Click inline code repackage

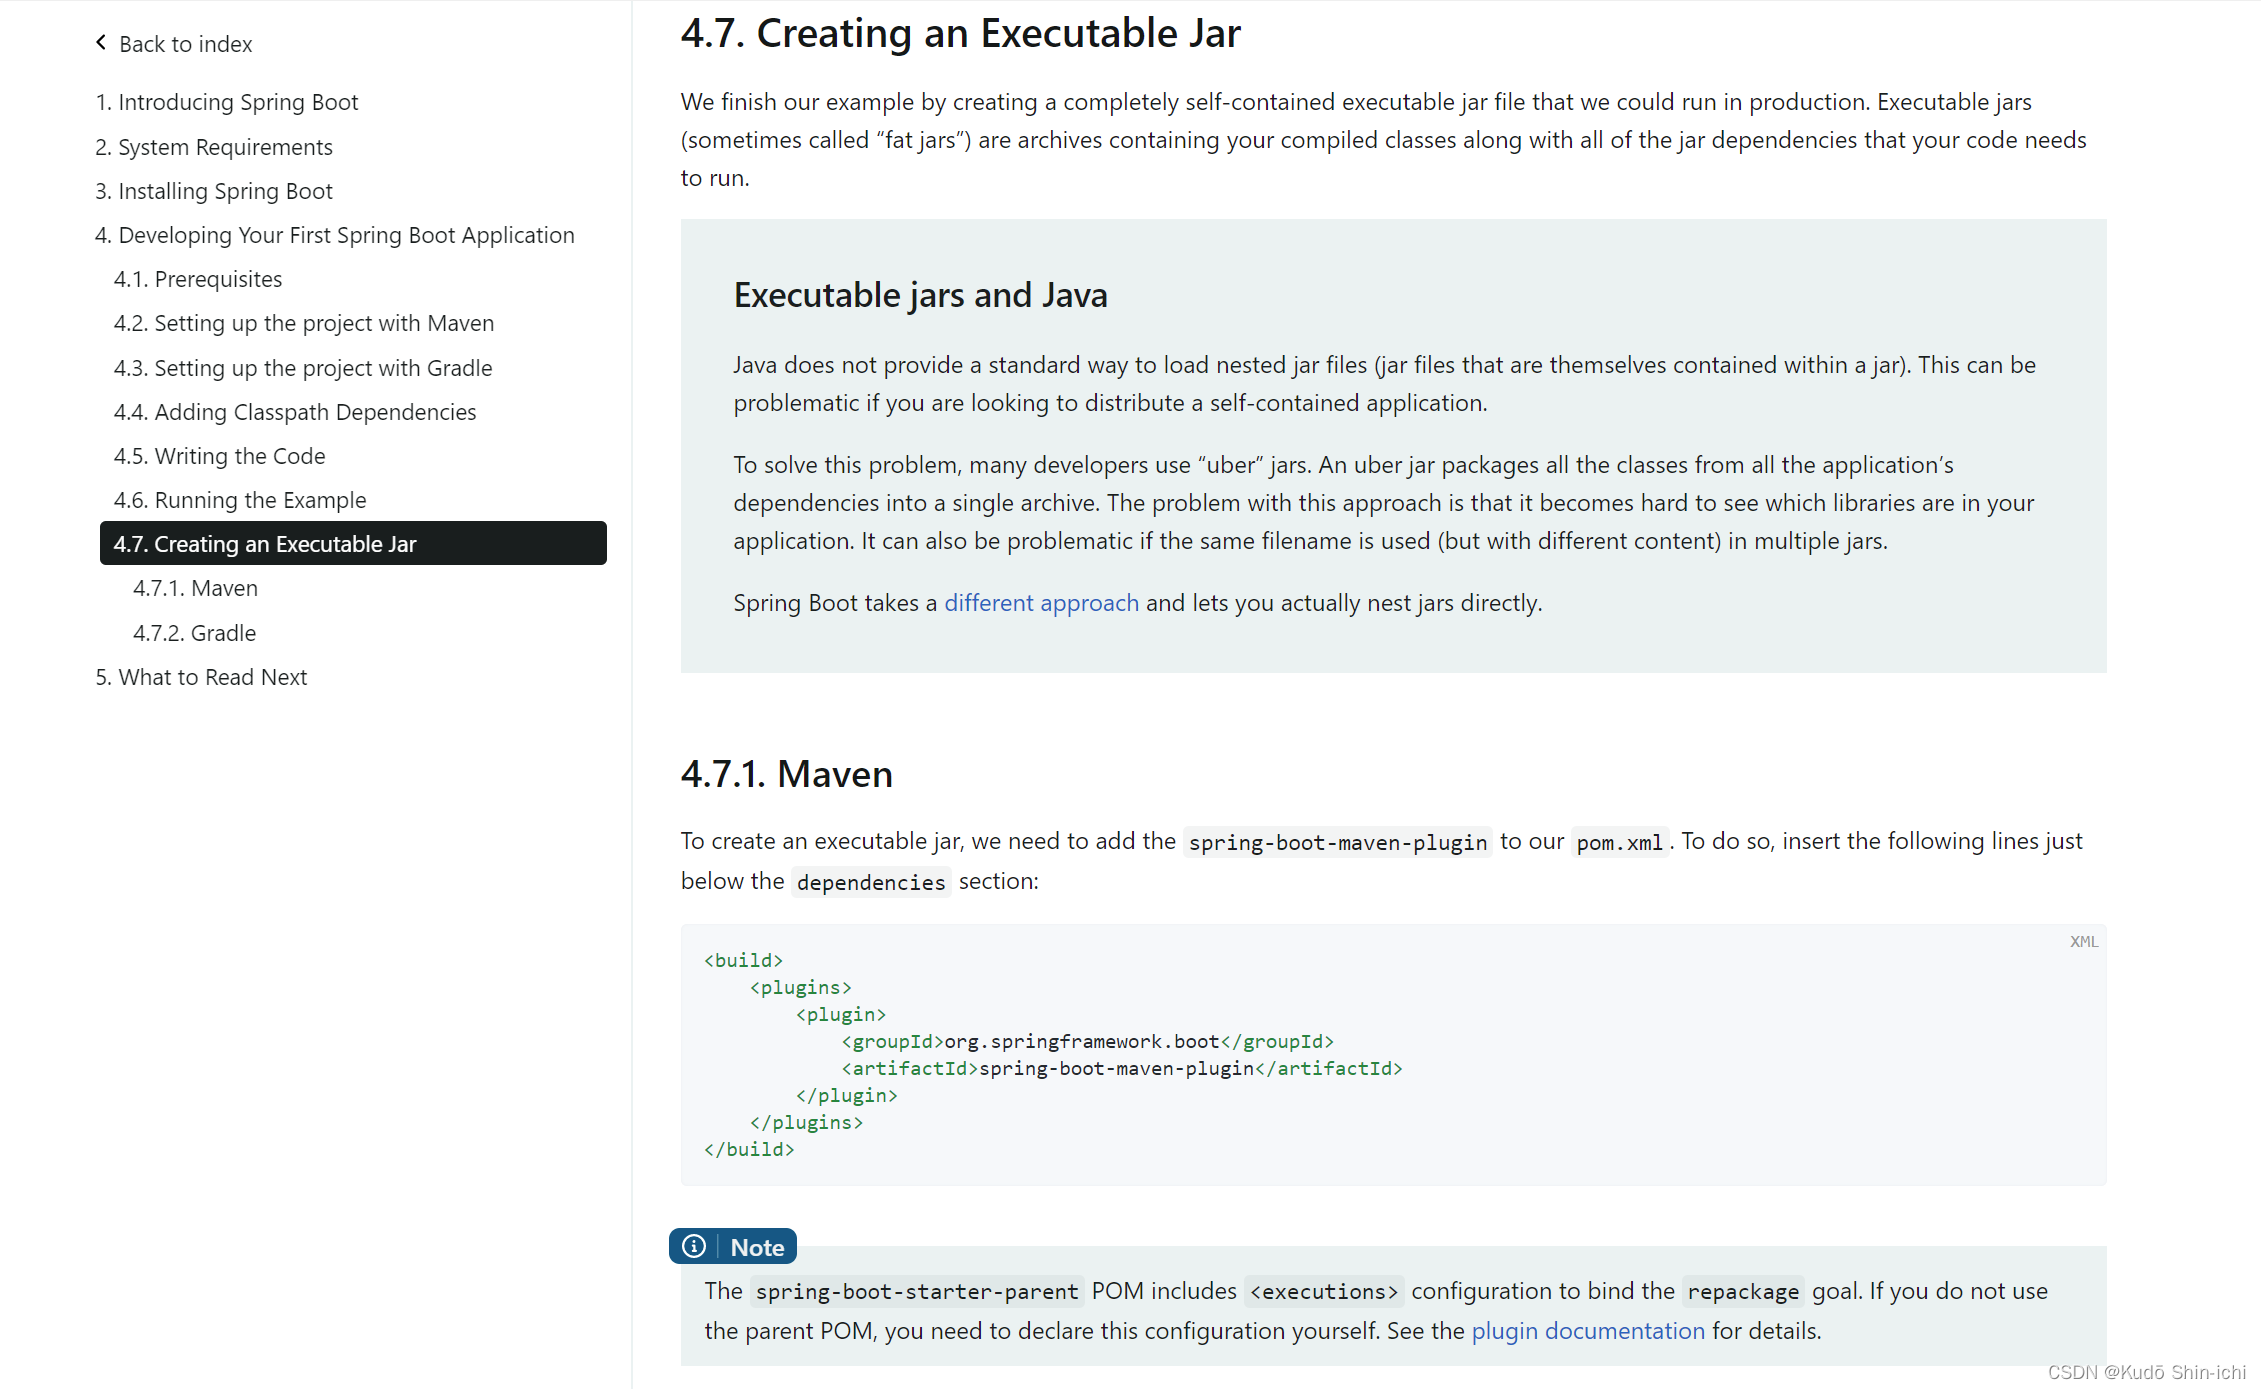tap(1743, 1292)
